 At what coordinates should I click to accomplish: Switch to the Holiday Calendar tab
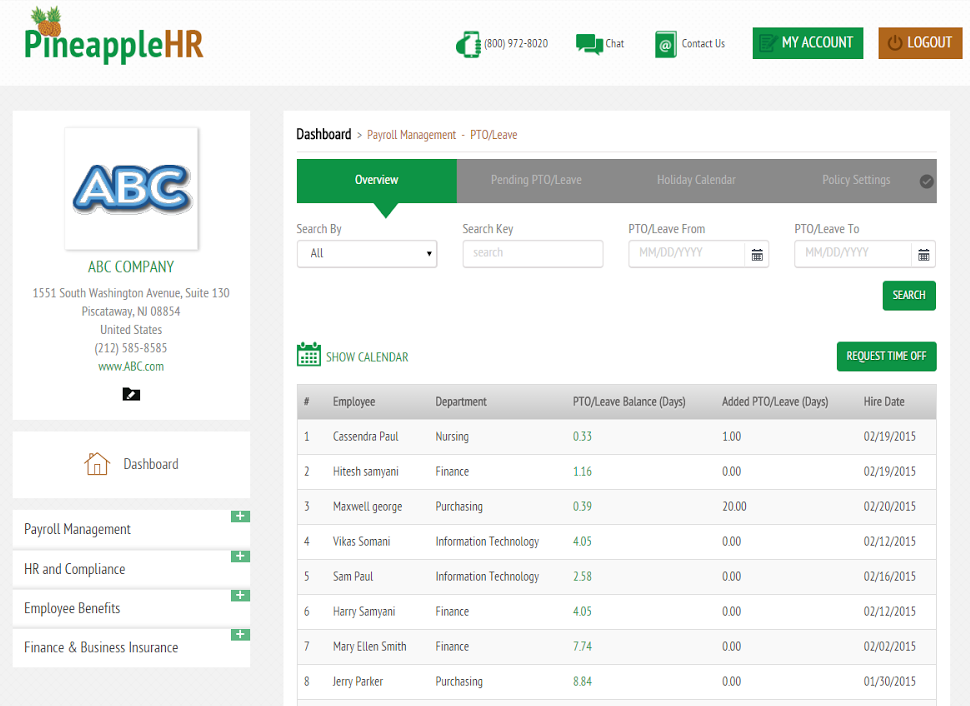(696, 180)
